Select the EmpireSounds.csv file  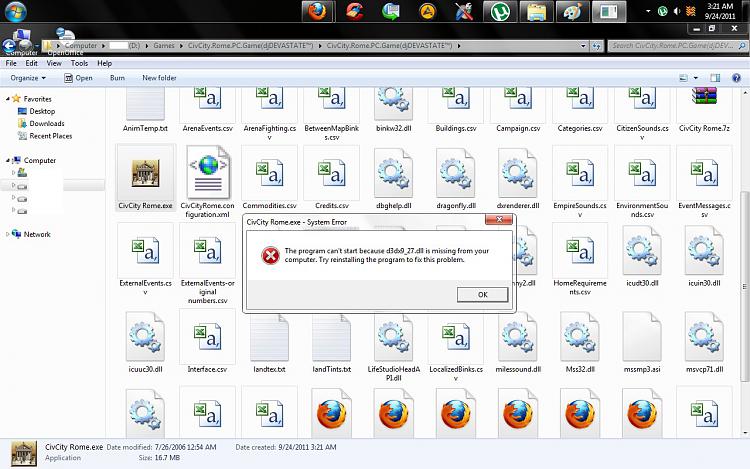(580, 182)
